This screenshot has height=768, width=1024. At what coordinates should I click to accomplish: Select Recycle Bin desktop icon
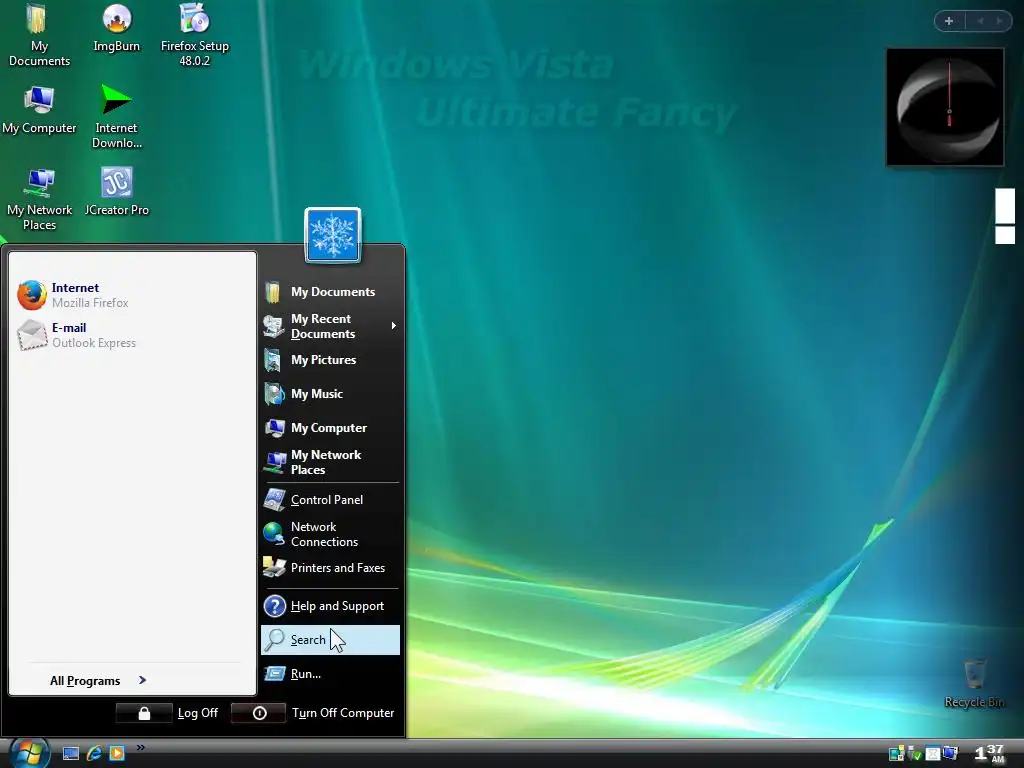pyautogui.click(x=974, y=683)
